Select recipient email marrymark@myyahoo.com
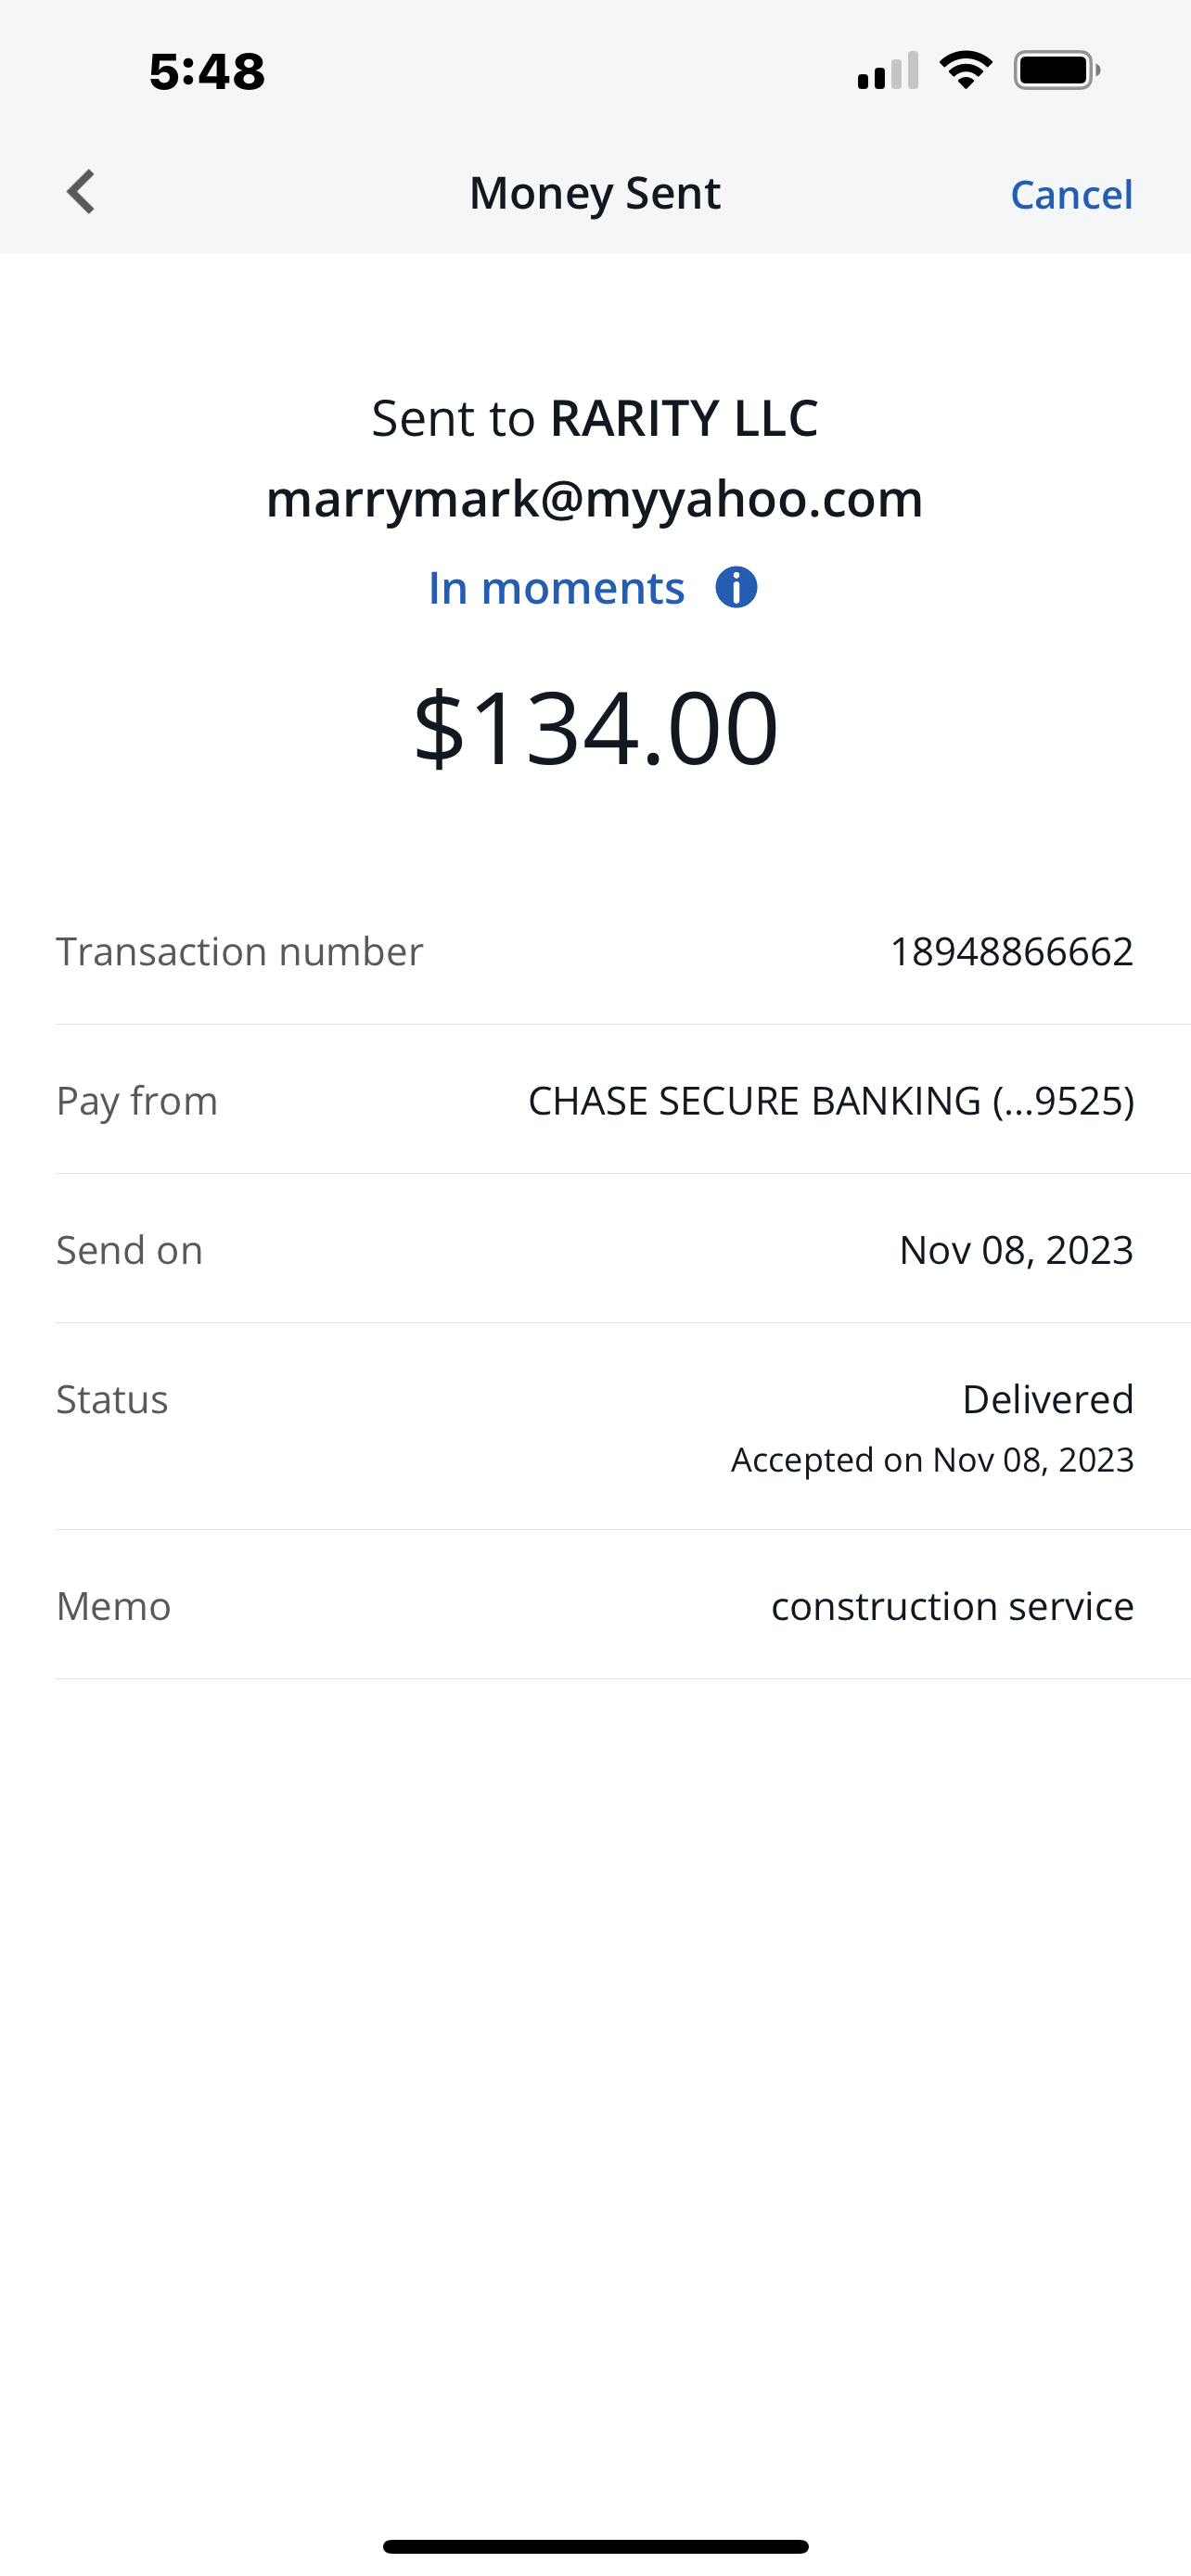This screenshot has width=1191, height=2576. click(x=595, y=499)
